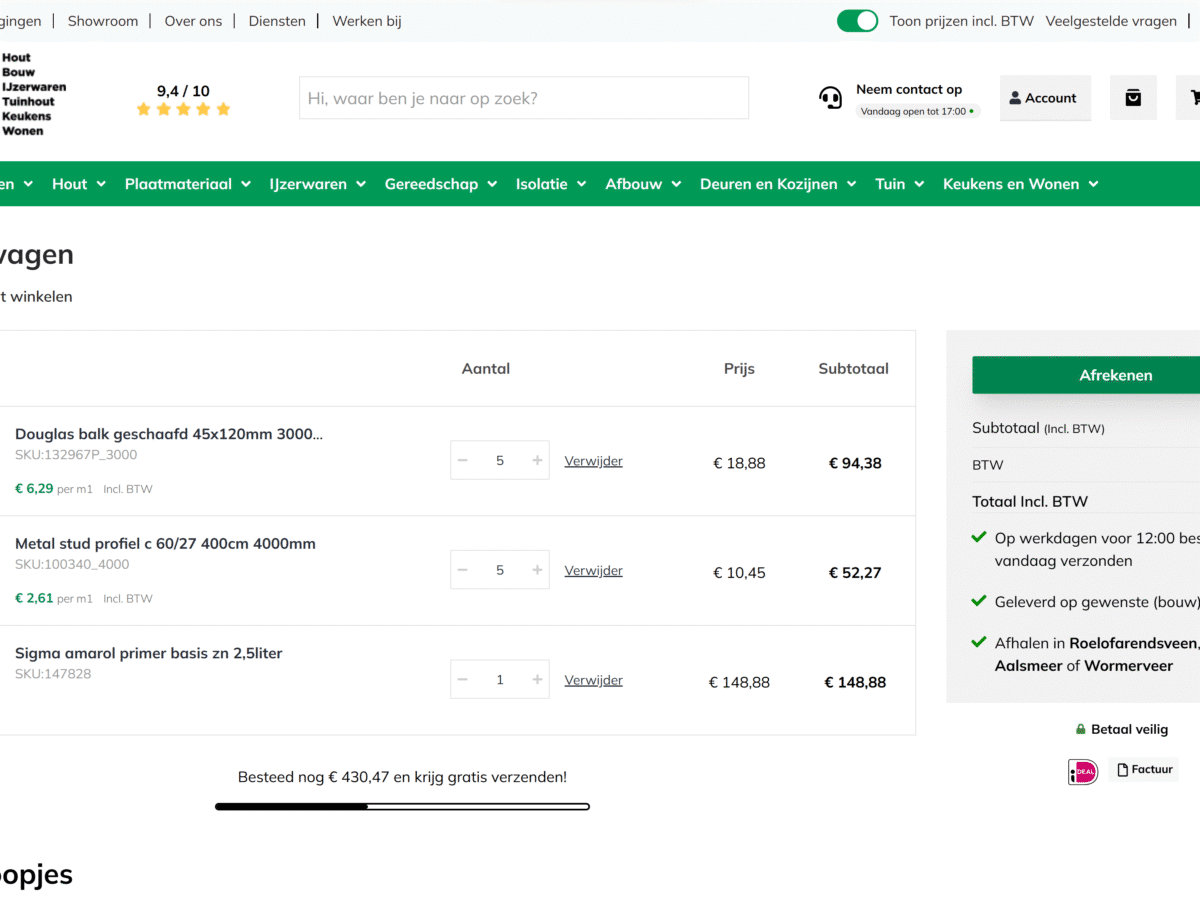Go to Werken bij page
Image resolution: width=1200 pixels, height=900 pixels.
367,21
